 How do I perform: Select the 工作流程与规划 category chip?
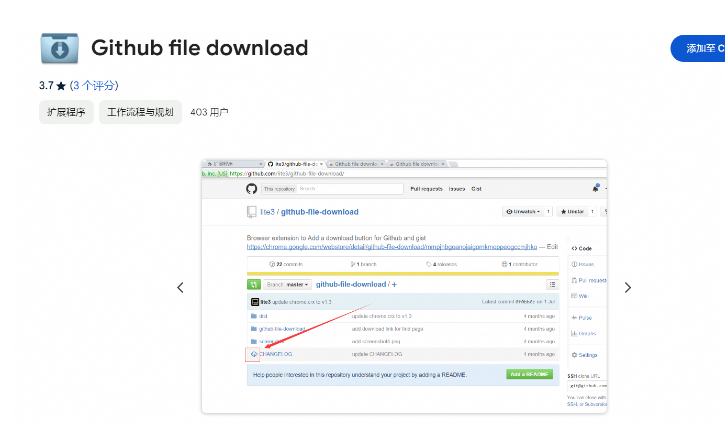140,112
